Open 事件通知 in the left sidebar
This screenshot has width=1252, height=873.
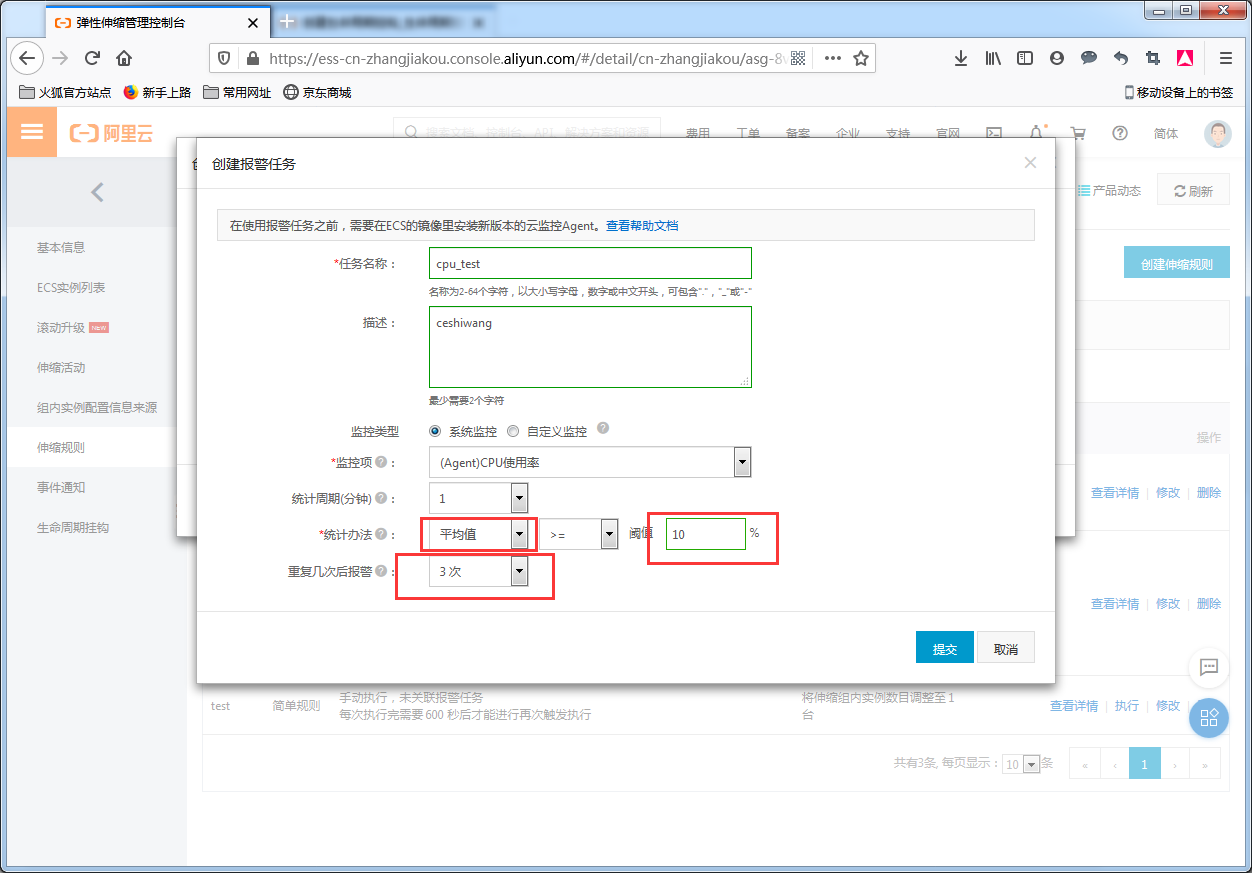point(61,487)
